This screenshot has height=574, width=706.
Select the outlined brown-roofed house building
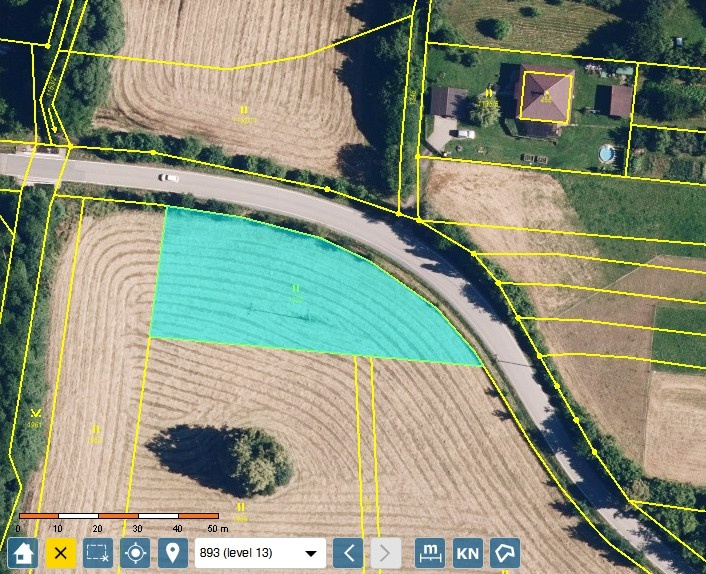[546, 97]
